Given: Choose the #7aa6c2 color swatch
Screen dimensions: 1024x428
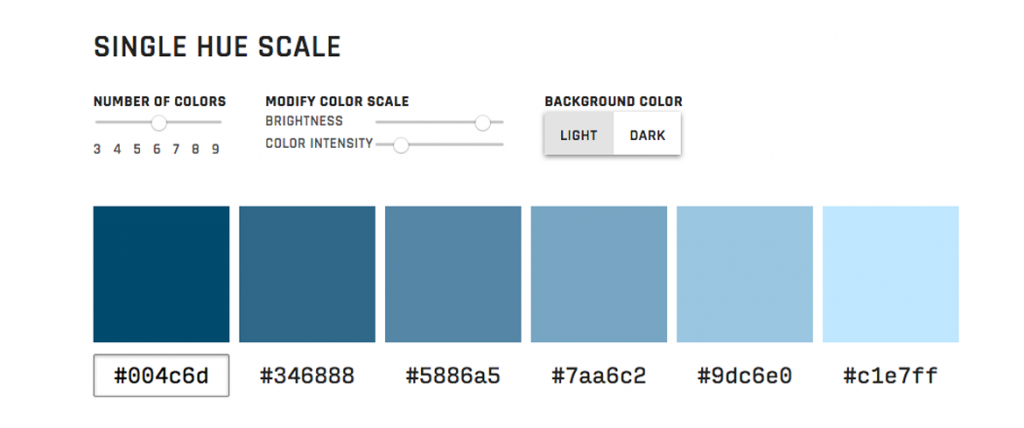Looking at the screenshot, I should click(x=599, y=274).
